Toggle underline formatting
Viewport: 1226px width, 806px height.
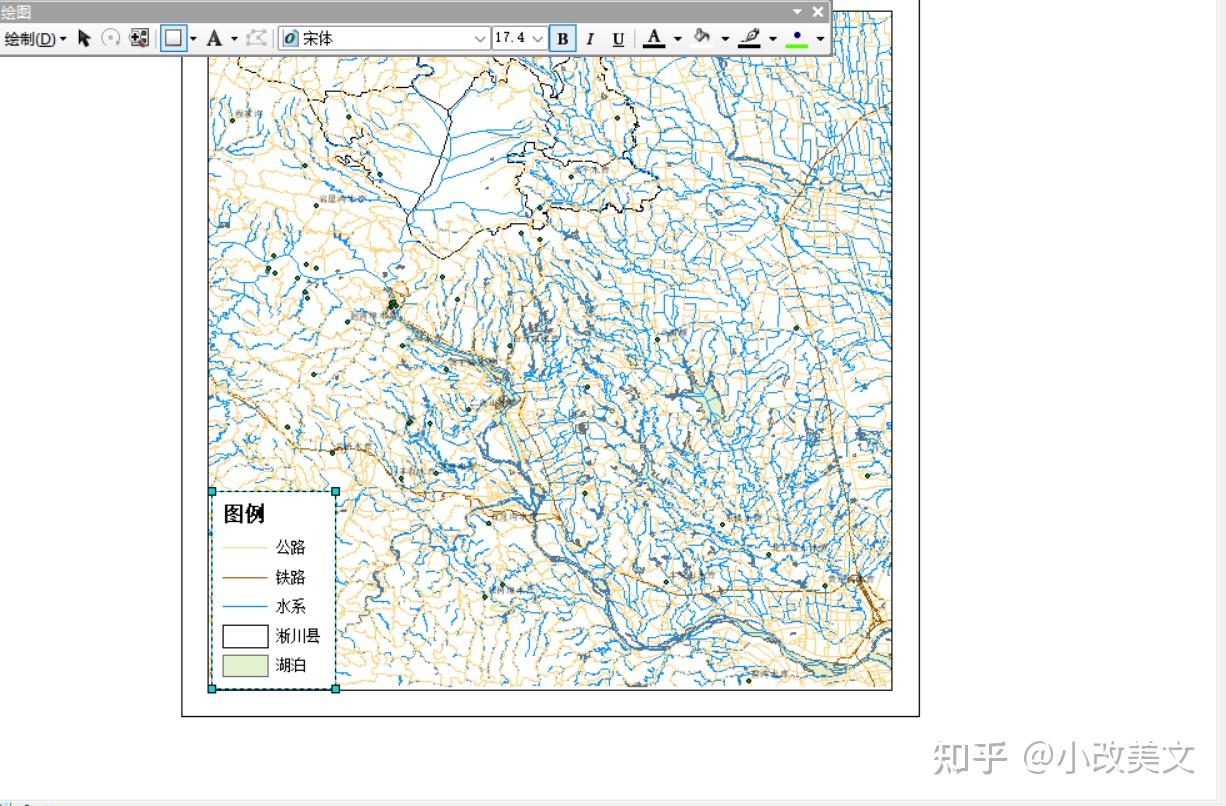617,39
